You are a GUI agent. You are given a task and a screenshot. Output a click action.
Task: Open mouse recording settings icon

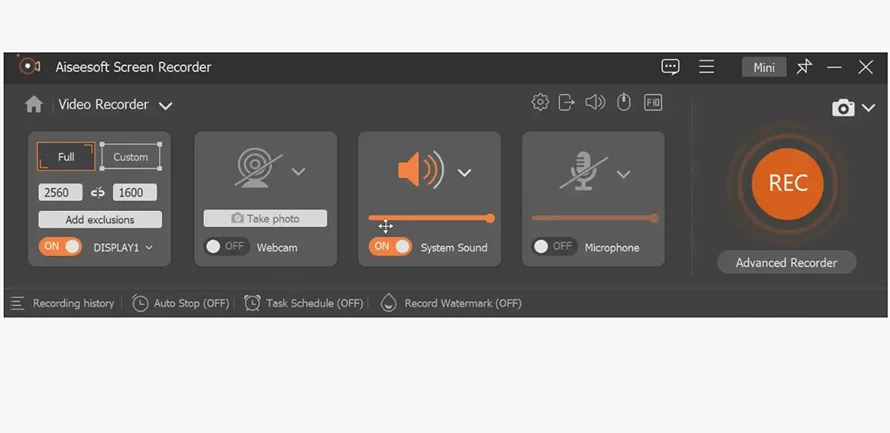[624, 102]
